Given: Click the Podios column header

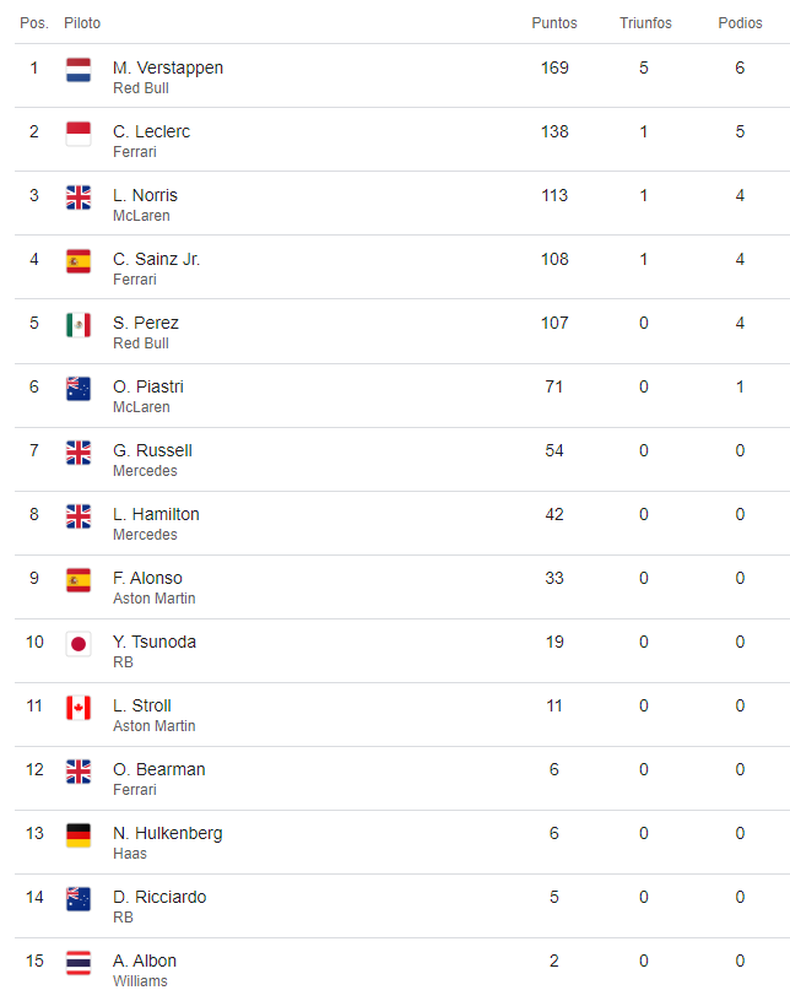Looking at the screenshot, I should click(x=740, y=23).
